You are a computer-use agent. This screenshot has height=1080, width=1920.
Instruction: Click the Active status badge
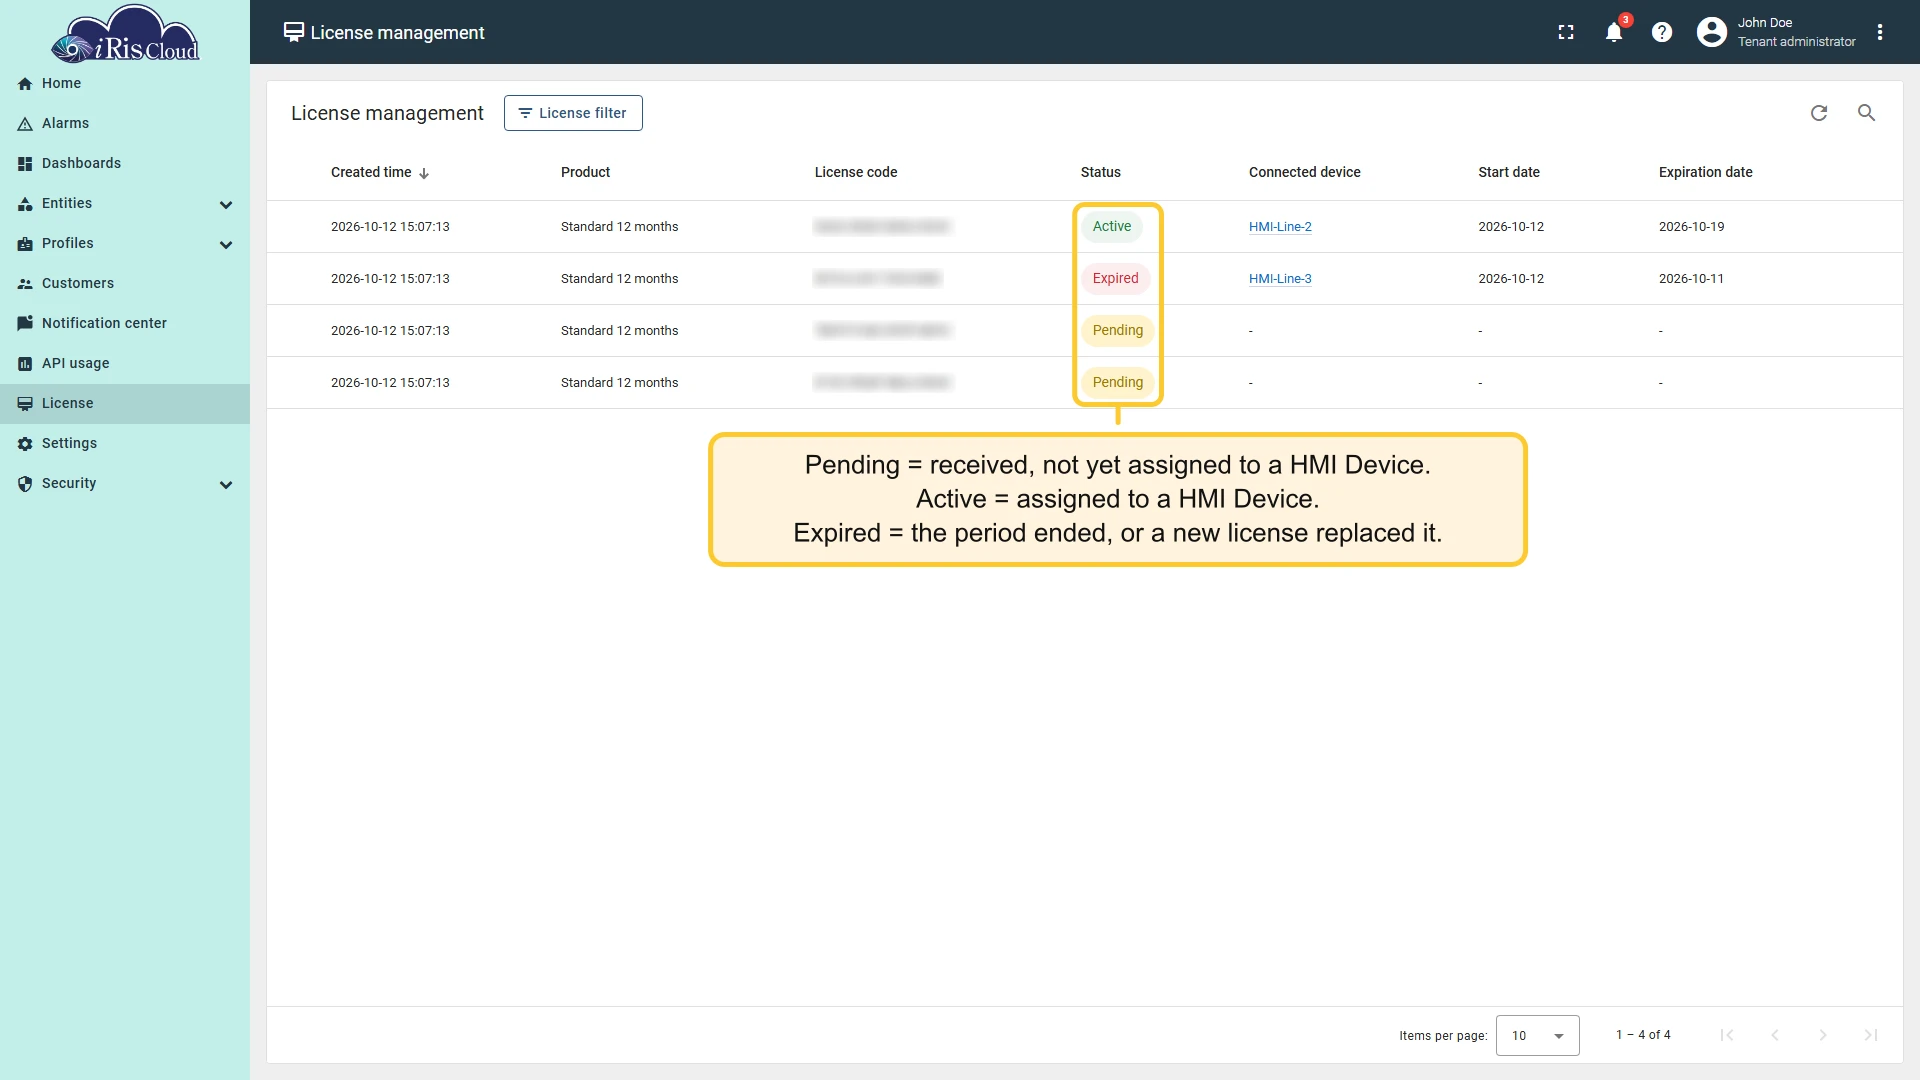[x=1112, y=226]
